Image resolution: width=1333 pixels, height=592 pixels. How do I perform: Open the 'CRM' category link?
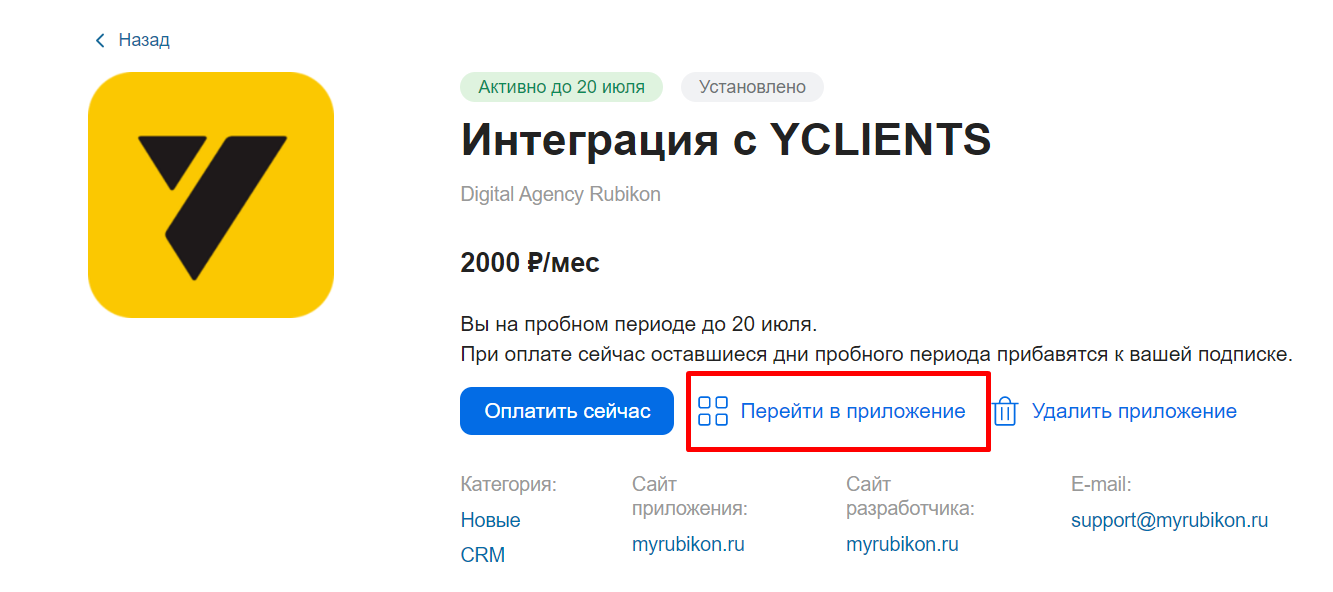pyautogui.click(x=482, y=555)
